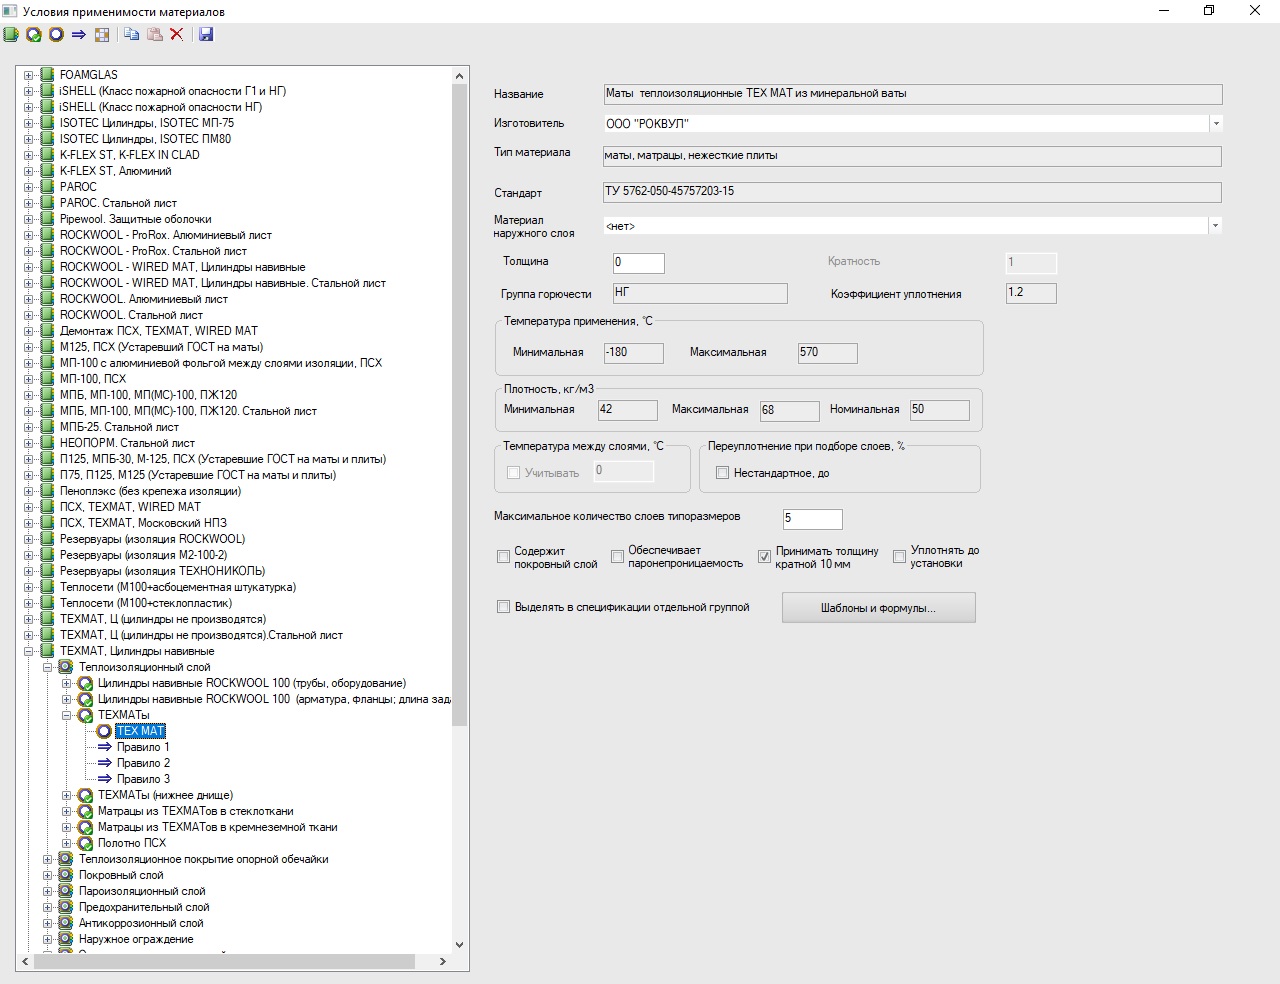The width and height of the screenshot is (1280, 984).
Task: Click the red X delete icon
Action: point(177,34)
